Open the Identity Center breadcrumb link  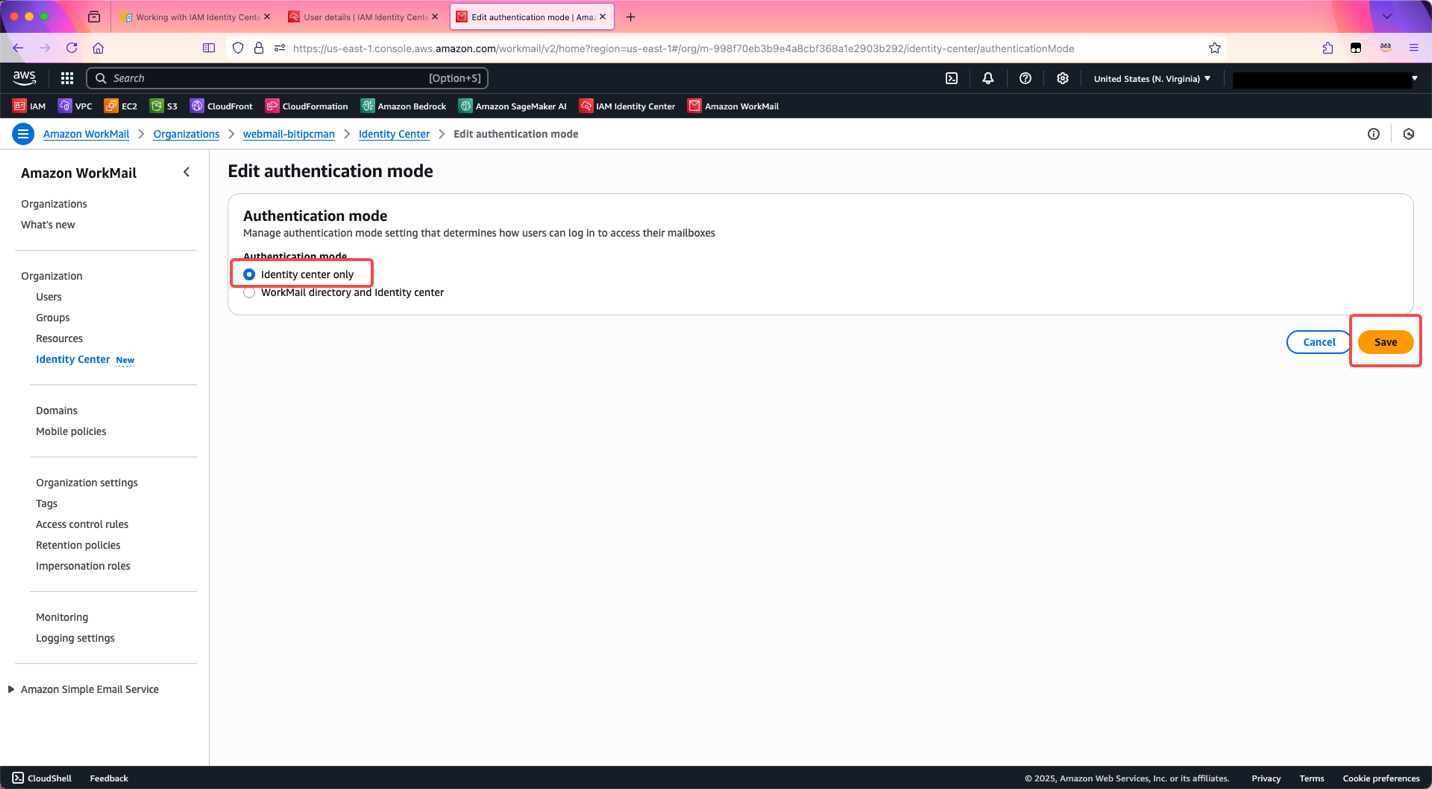click(394, 134)
